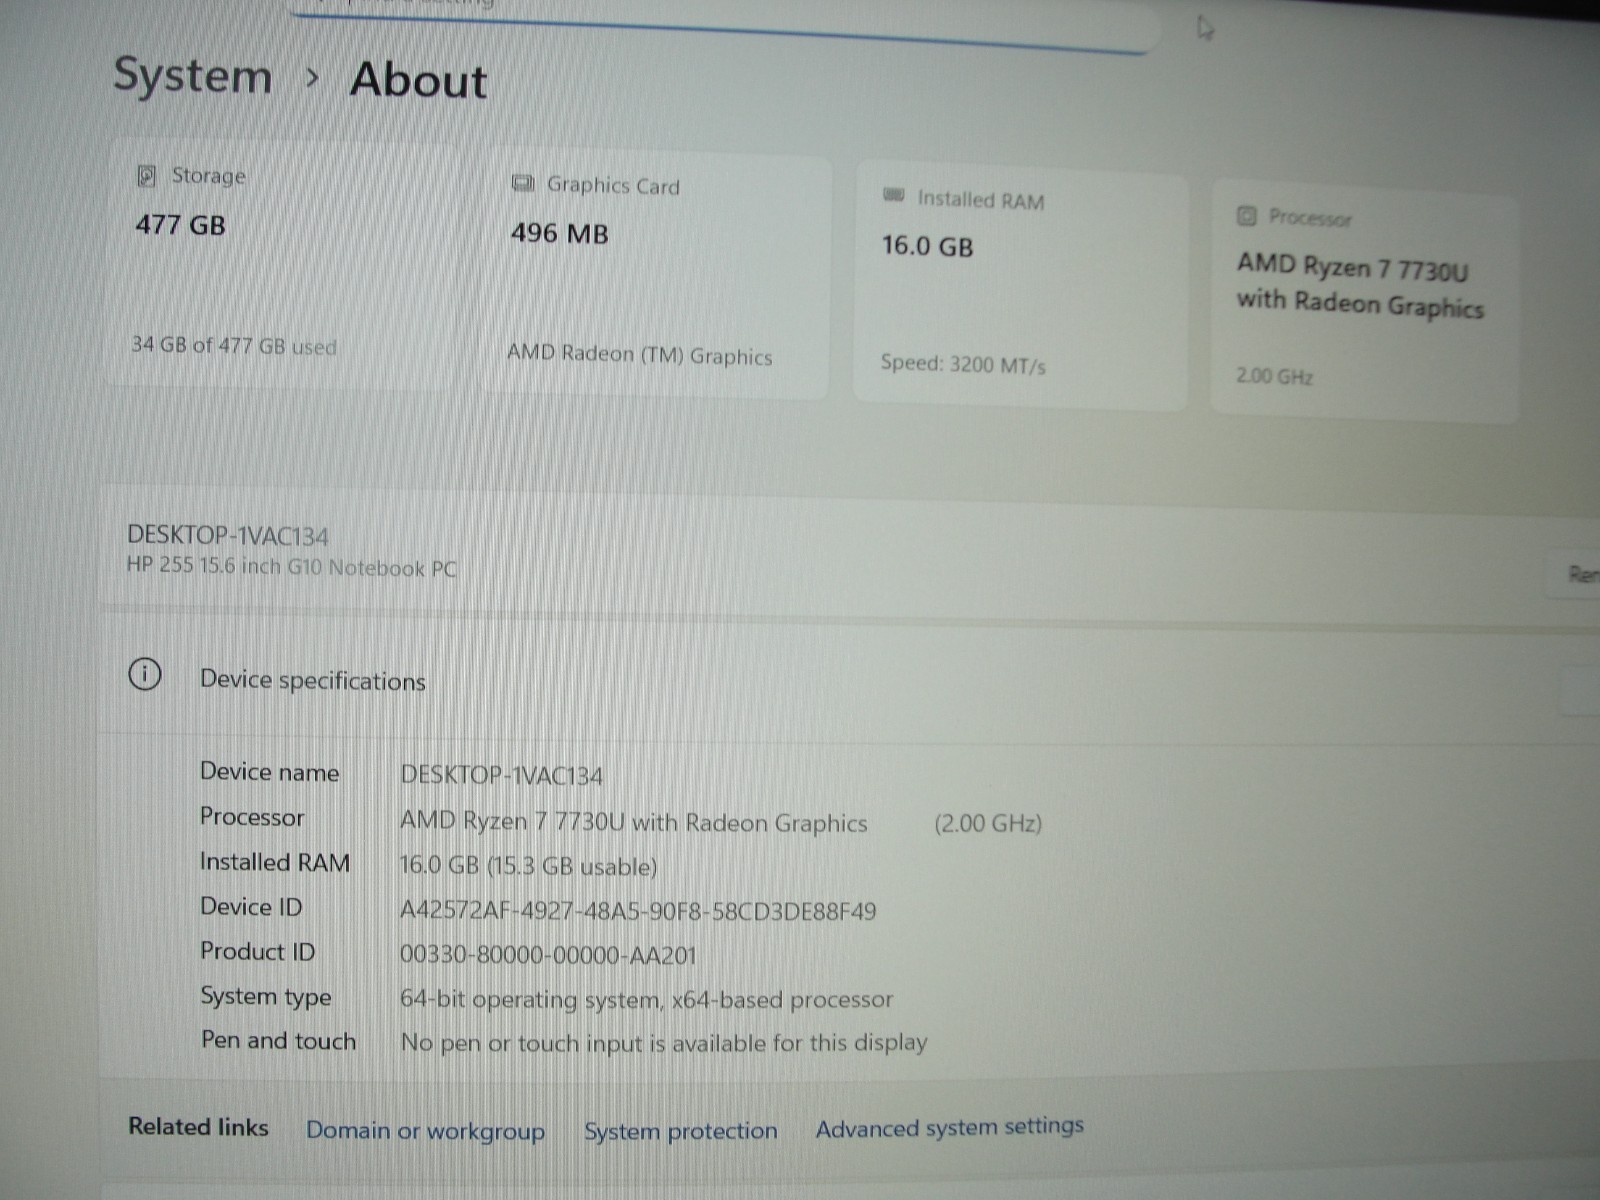Select the DESKTOP-1VAC134 heading above HP model

click(x=227, y=535)
